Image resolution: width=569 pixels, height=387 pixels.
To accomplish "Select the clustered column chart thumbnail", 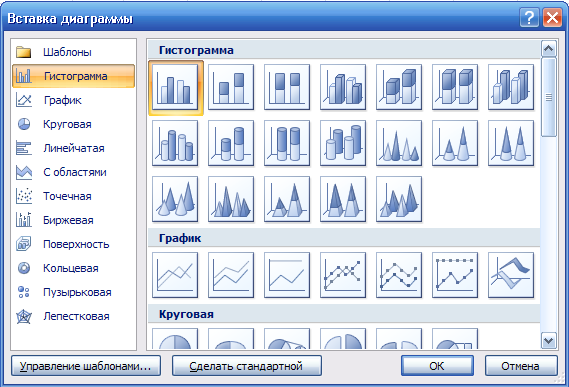I will (175, 87).
